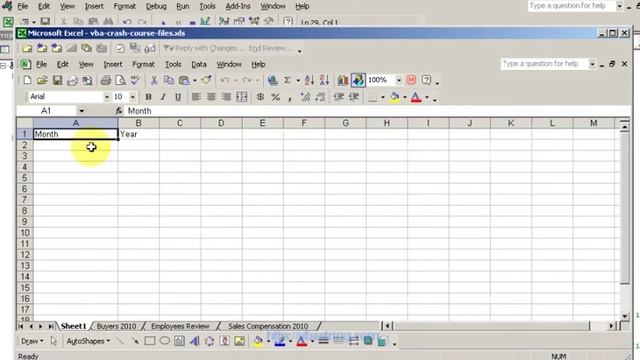Pick the yellow Fill Color bucket in the formatting toolbar
This screenshot has width=640, height=360.
(x=394, y=97)
